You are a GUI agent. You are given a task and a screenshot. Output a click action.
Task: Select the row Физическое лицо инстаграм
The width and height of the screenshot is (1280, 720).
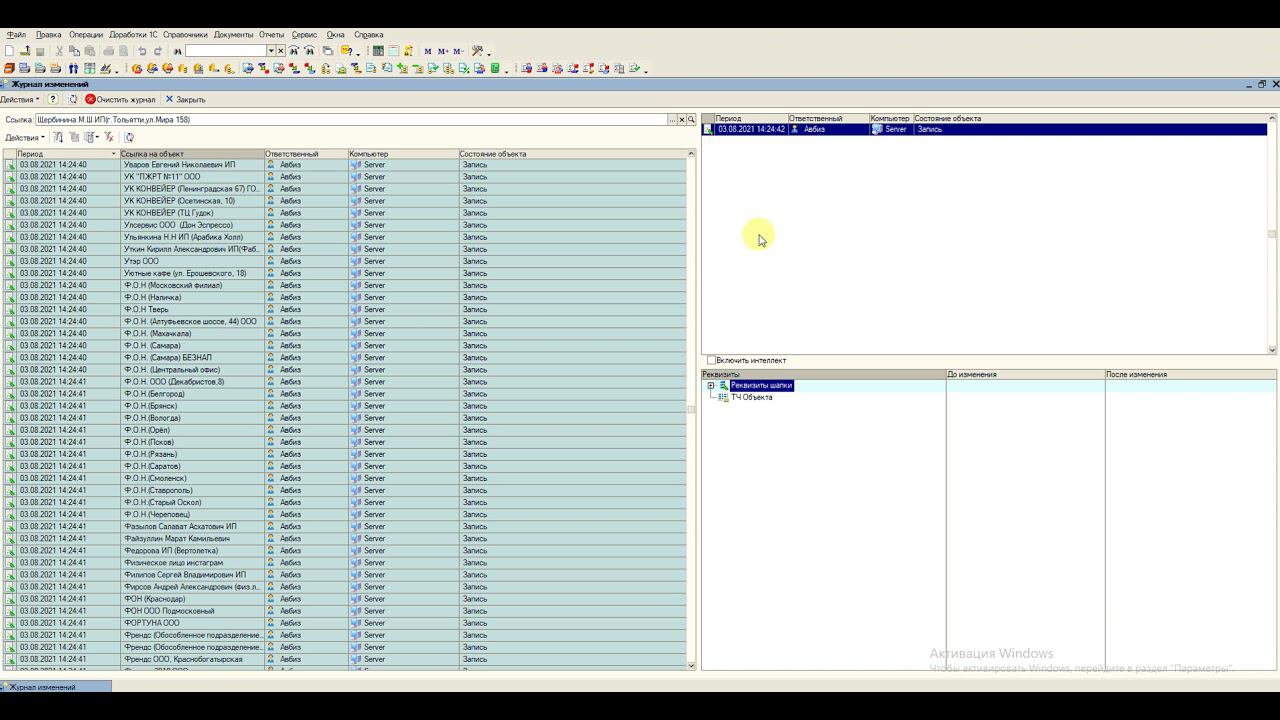click(x=345, y=562)
